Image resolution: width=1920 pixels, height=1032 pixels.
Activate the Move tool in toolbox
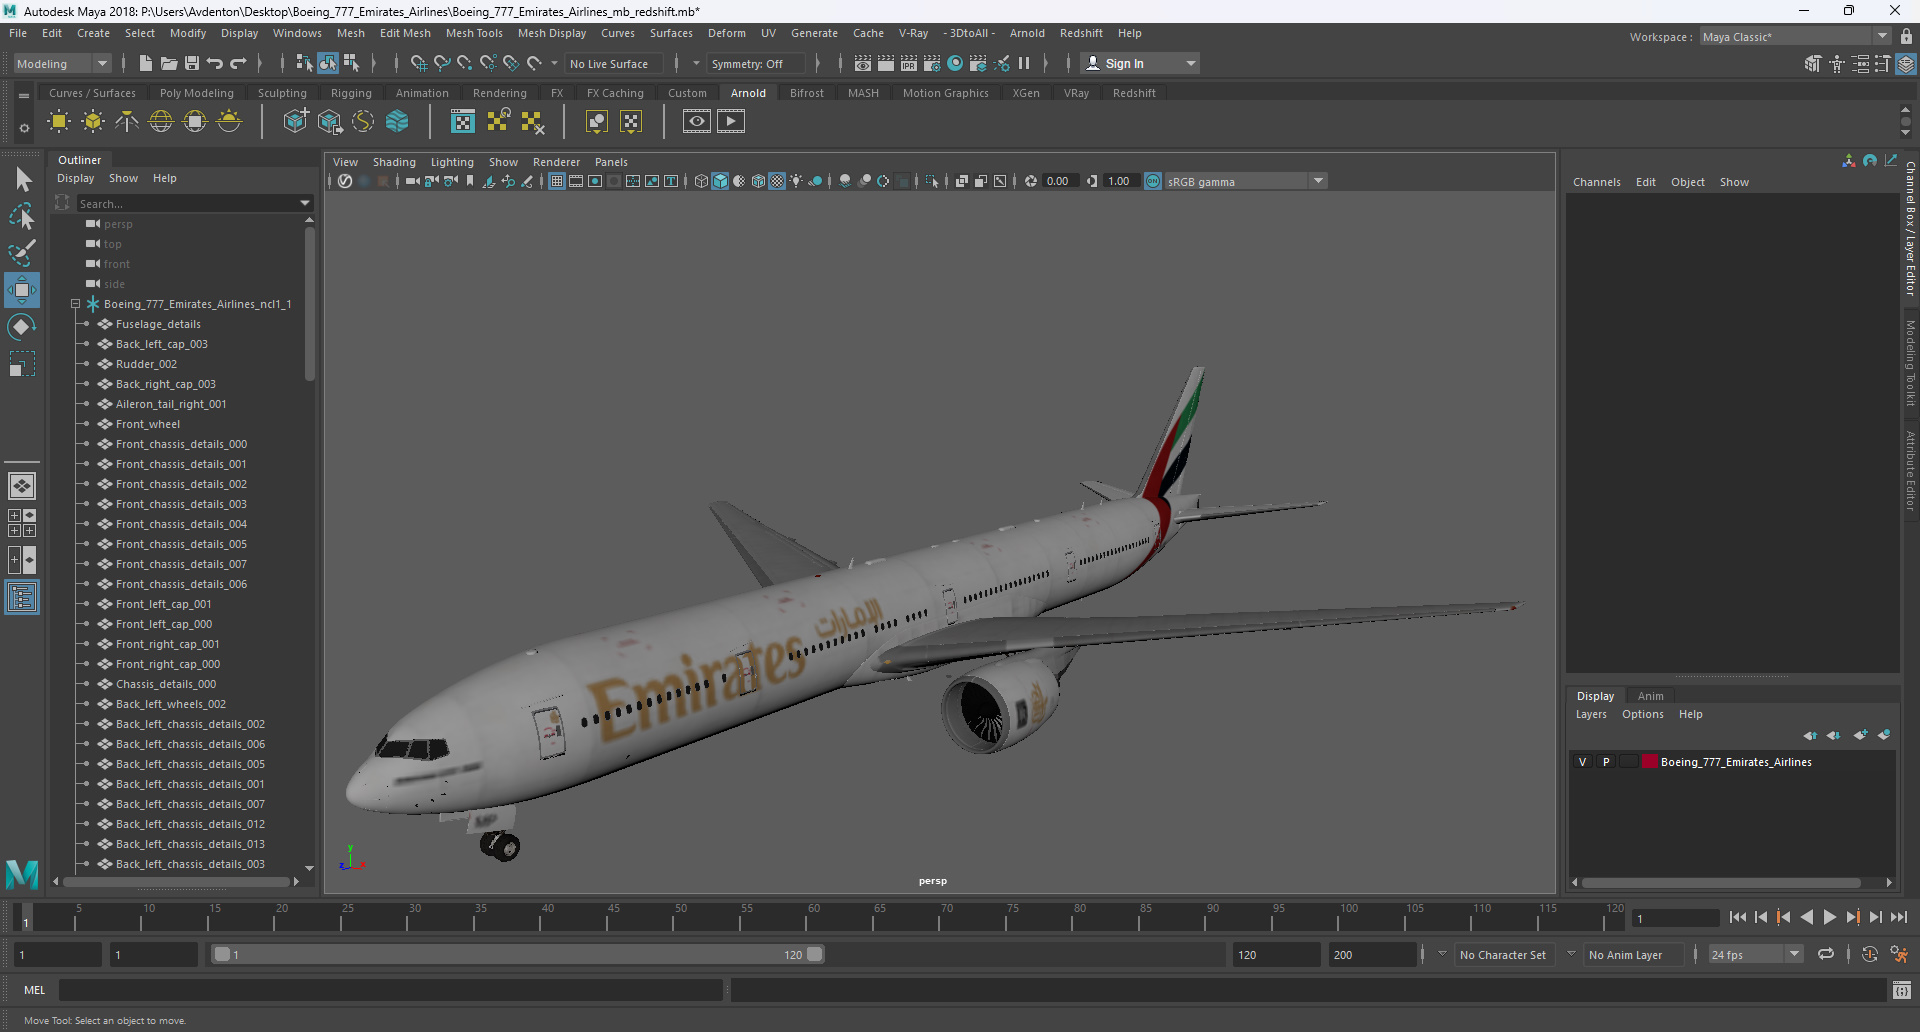coord(22,290)
